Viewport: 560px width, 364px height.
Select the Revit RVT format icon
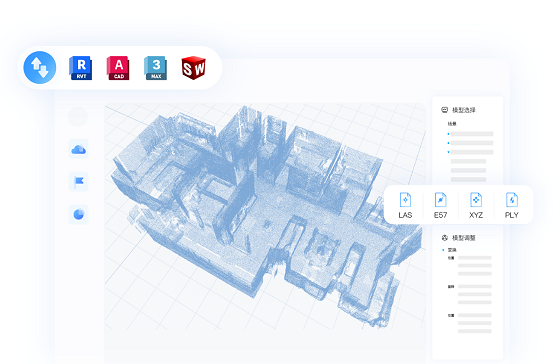[81, 68]
